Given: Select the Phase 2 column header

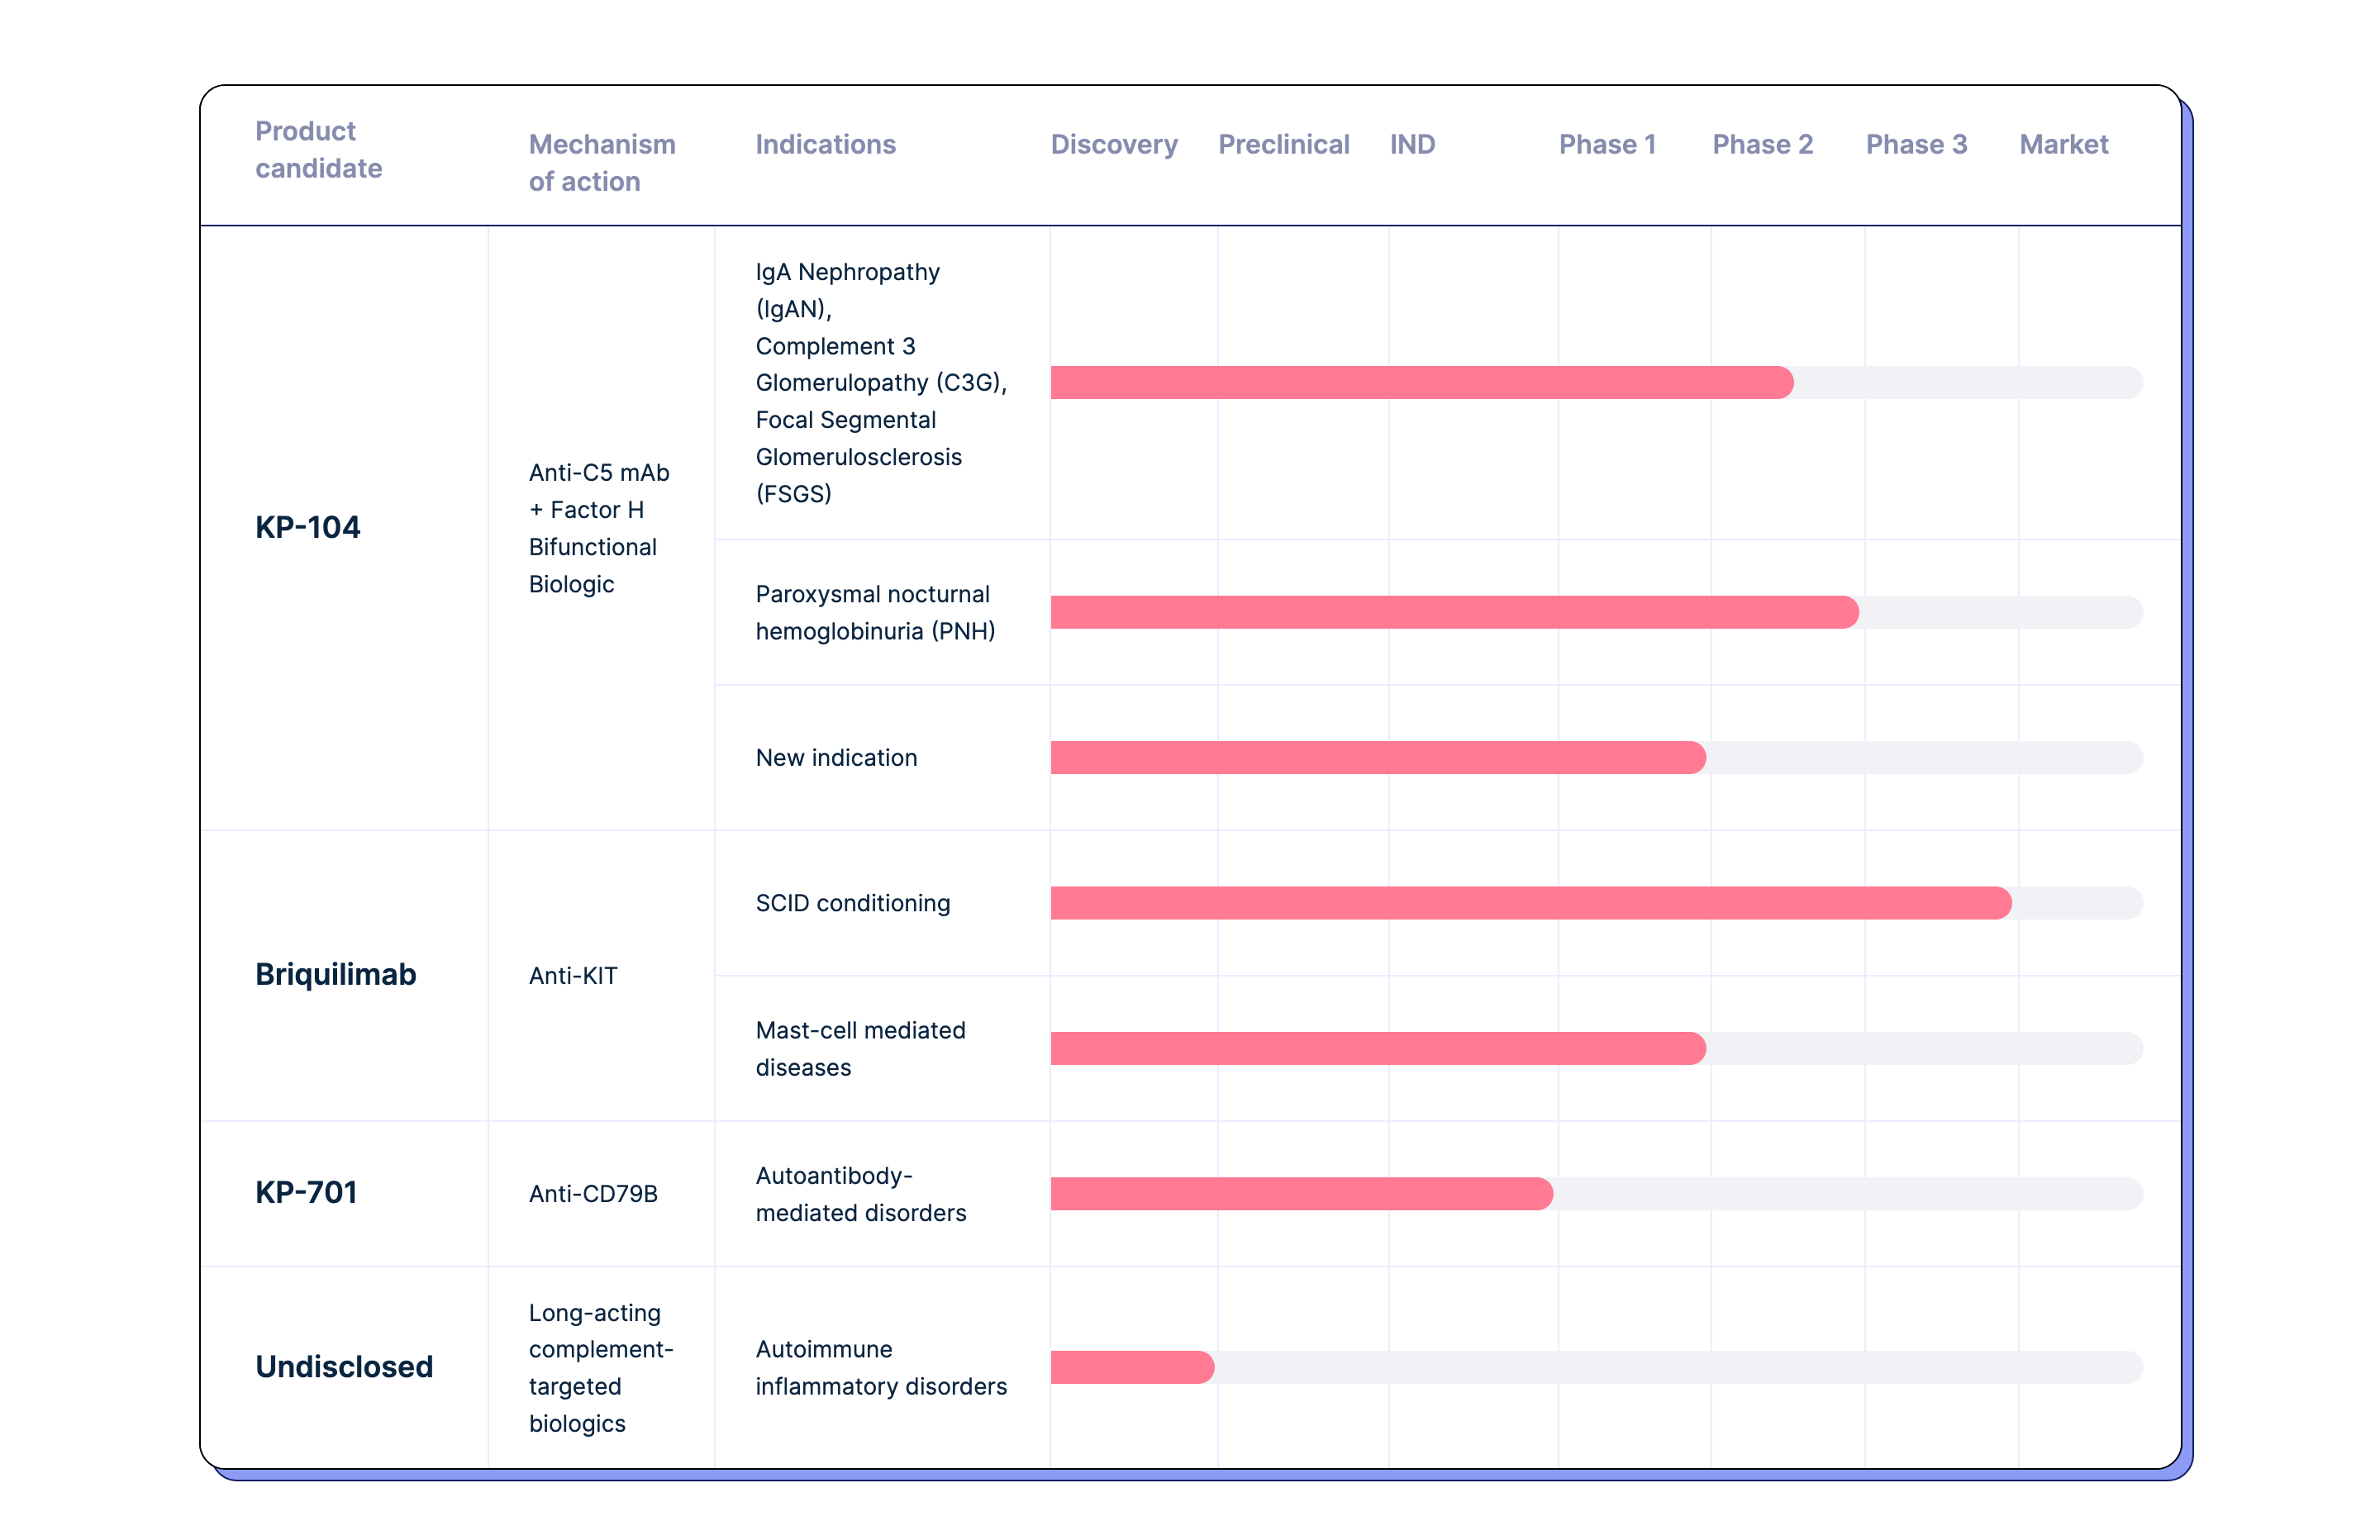Looking at the screenshot, I should (1762, 144).
